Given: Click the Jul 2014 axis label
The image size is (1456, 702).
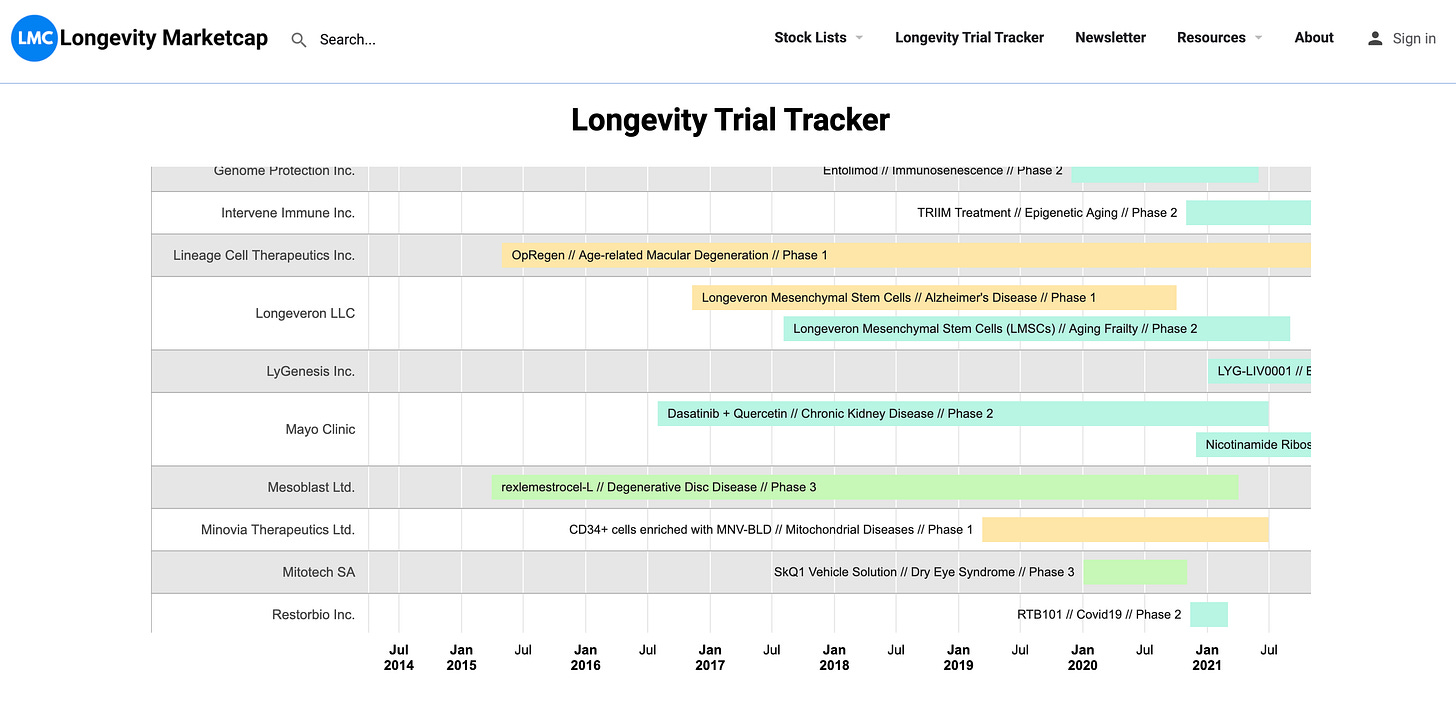Looking at the screenshot, I should (398, 657).
